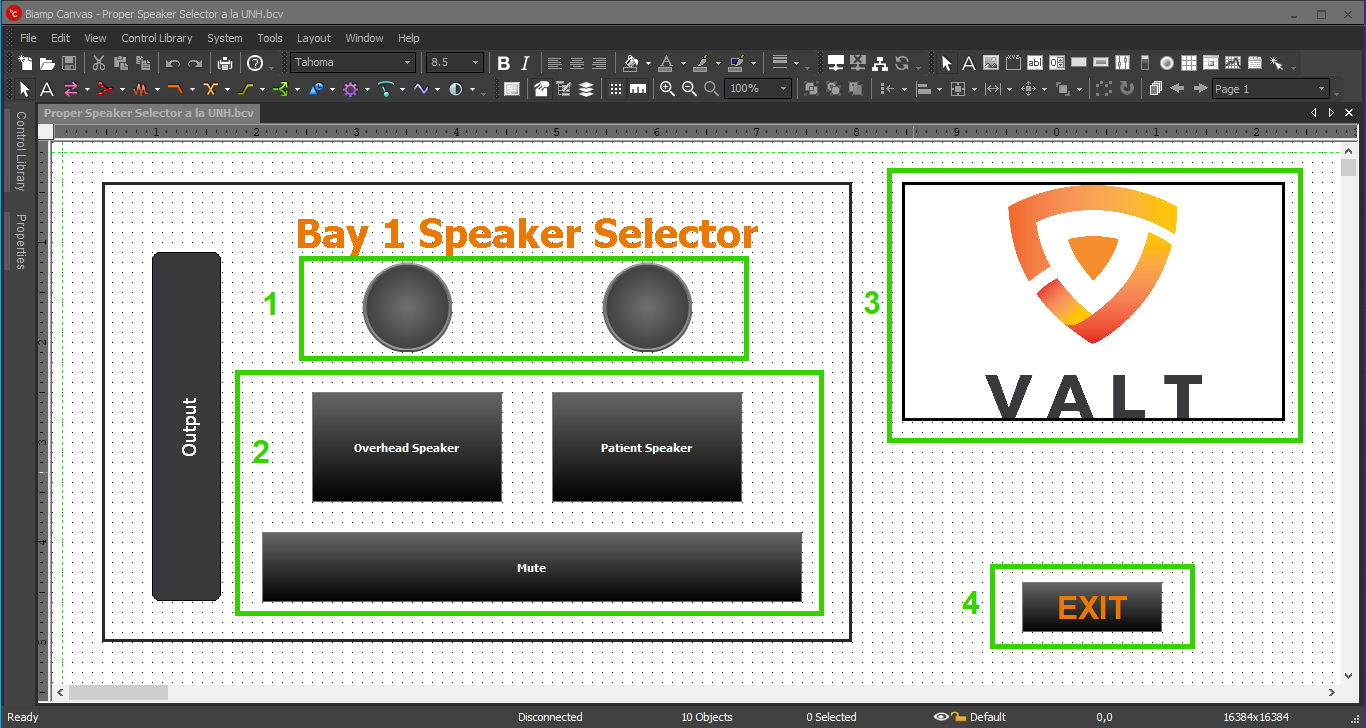Click the network hierarchy icon
This screenshot has height=728, width=1366.
(880, 63)
